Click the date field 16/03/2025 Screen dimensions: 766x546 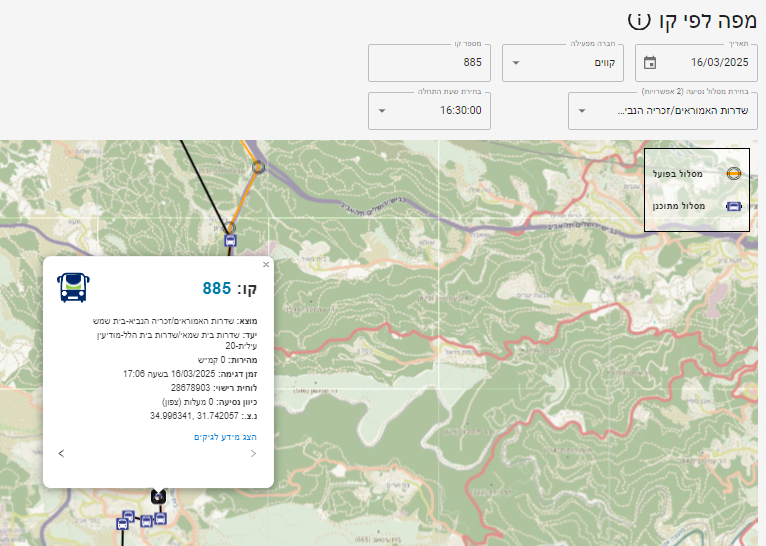click(696, 63)
